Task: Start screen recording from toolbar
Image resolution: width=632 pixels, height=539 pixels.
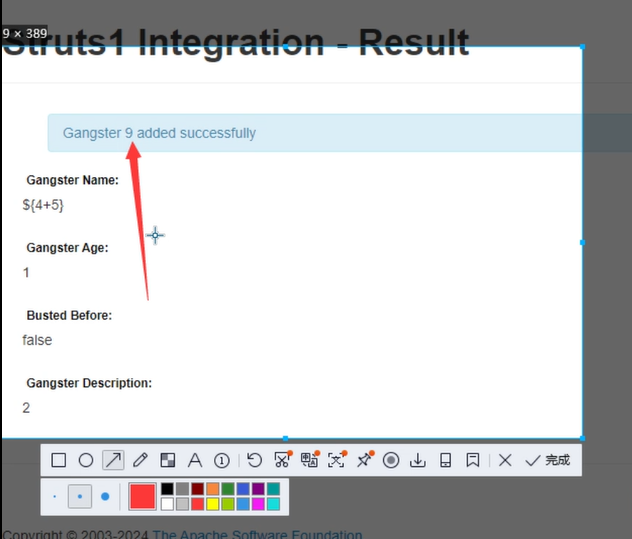Action: 391,460
